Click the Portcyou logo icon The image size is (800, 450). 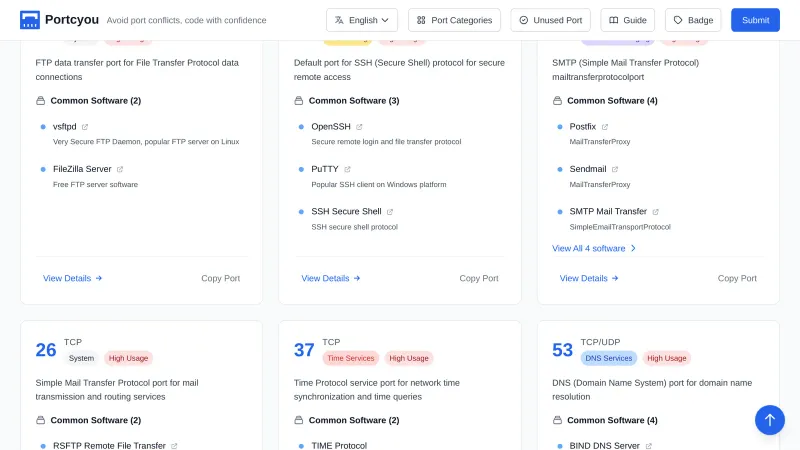pyautogui.click(x=30, y=20)
